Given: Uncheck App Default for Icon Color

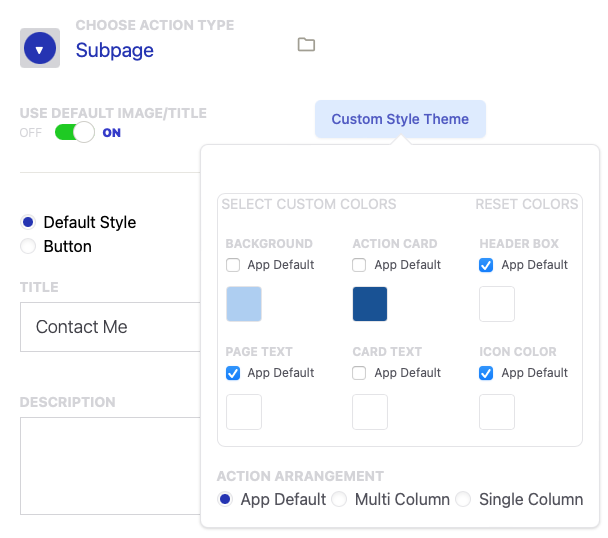Looking at the screenshot, I should [x=487, y=373].
